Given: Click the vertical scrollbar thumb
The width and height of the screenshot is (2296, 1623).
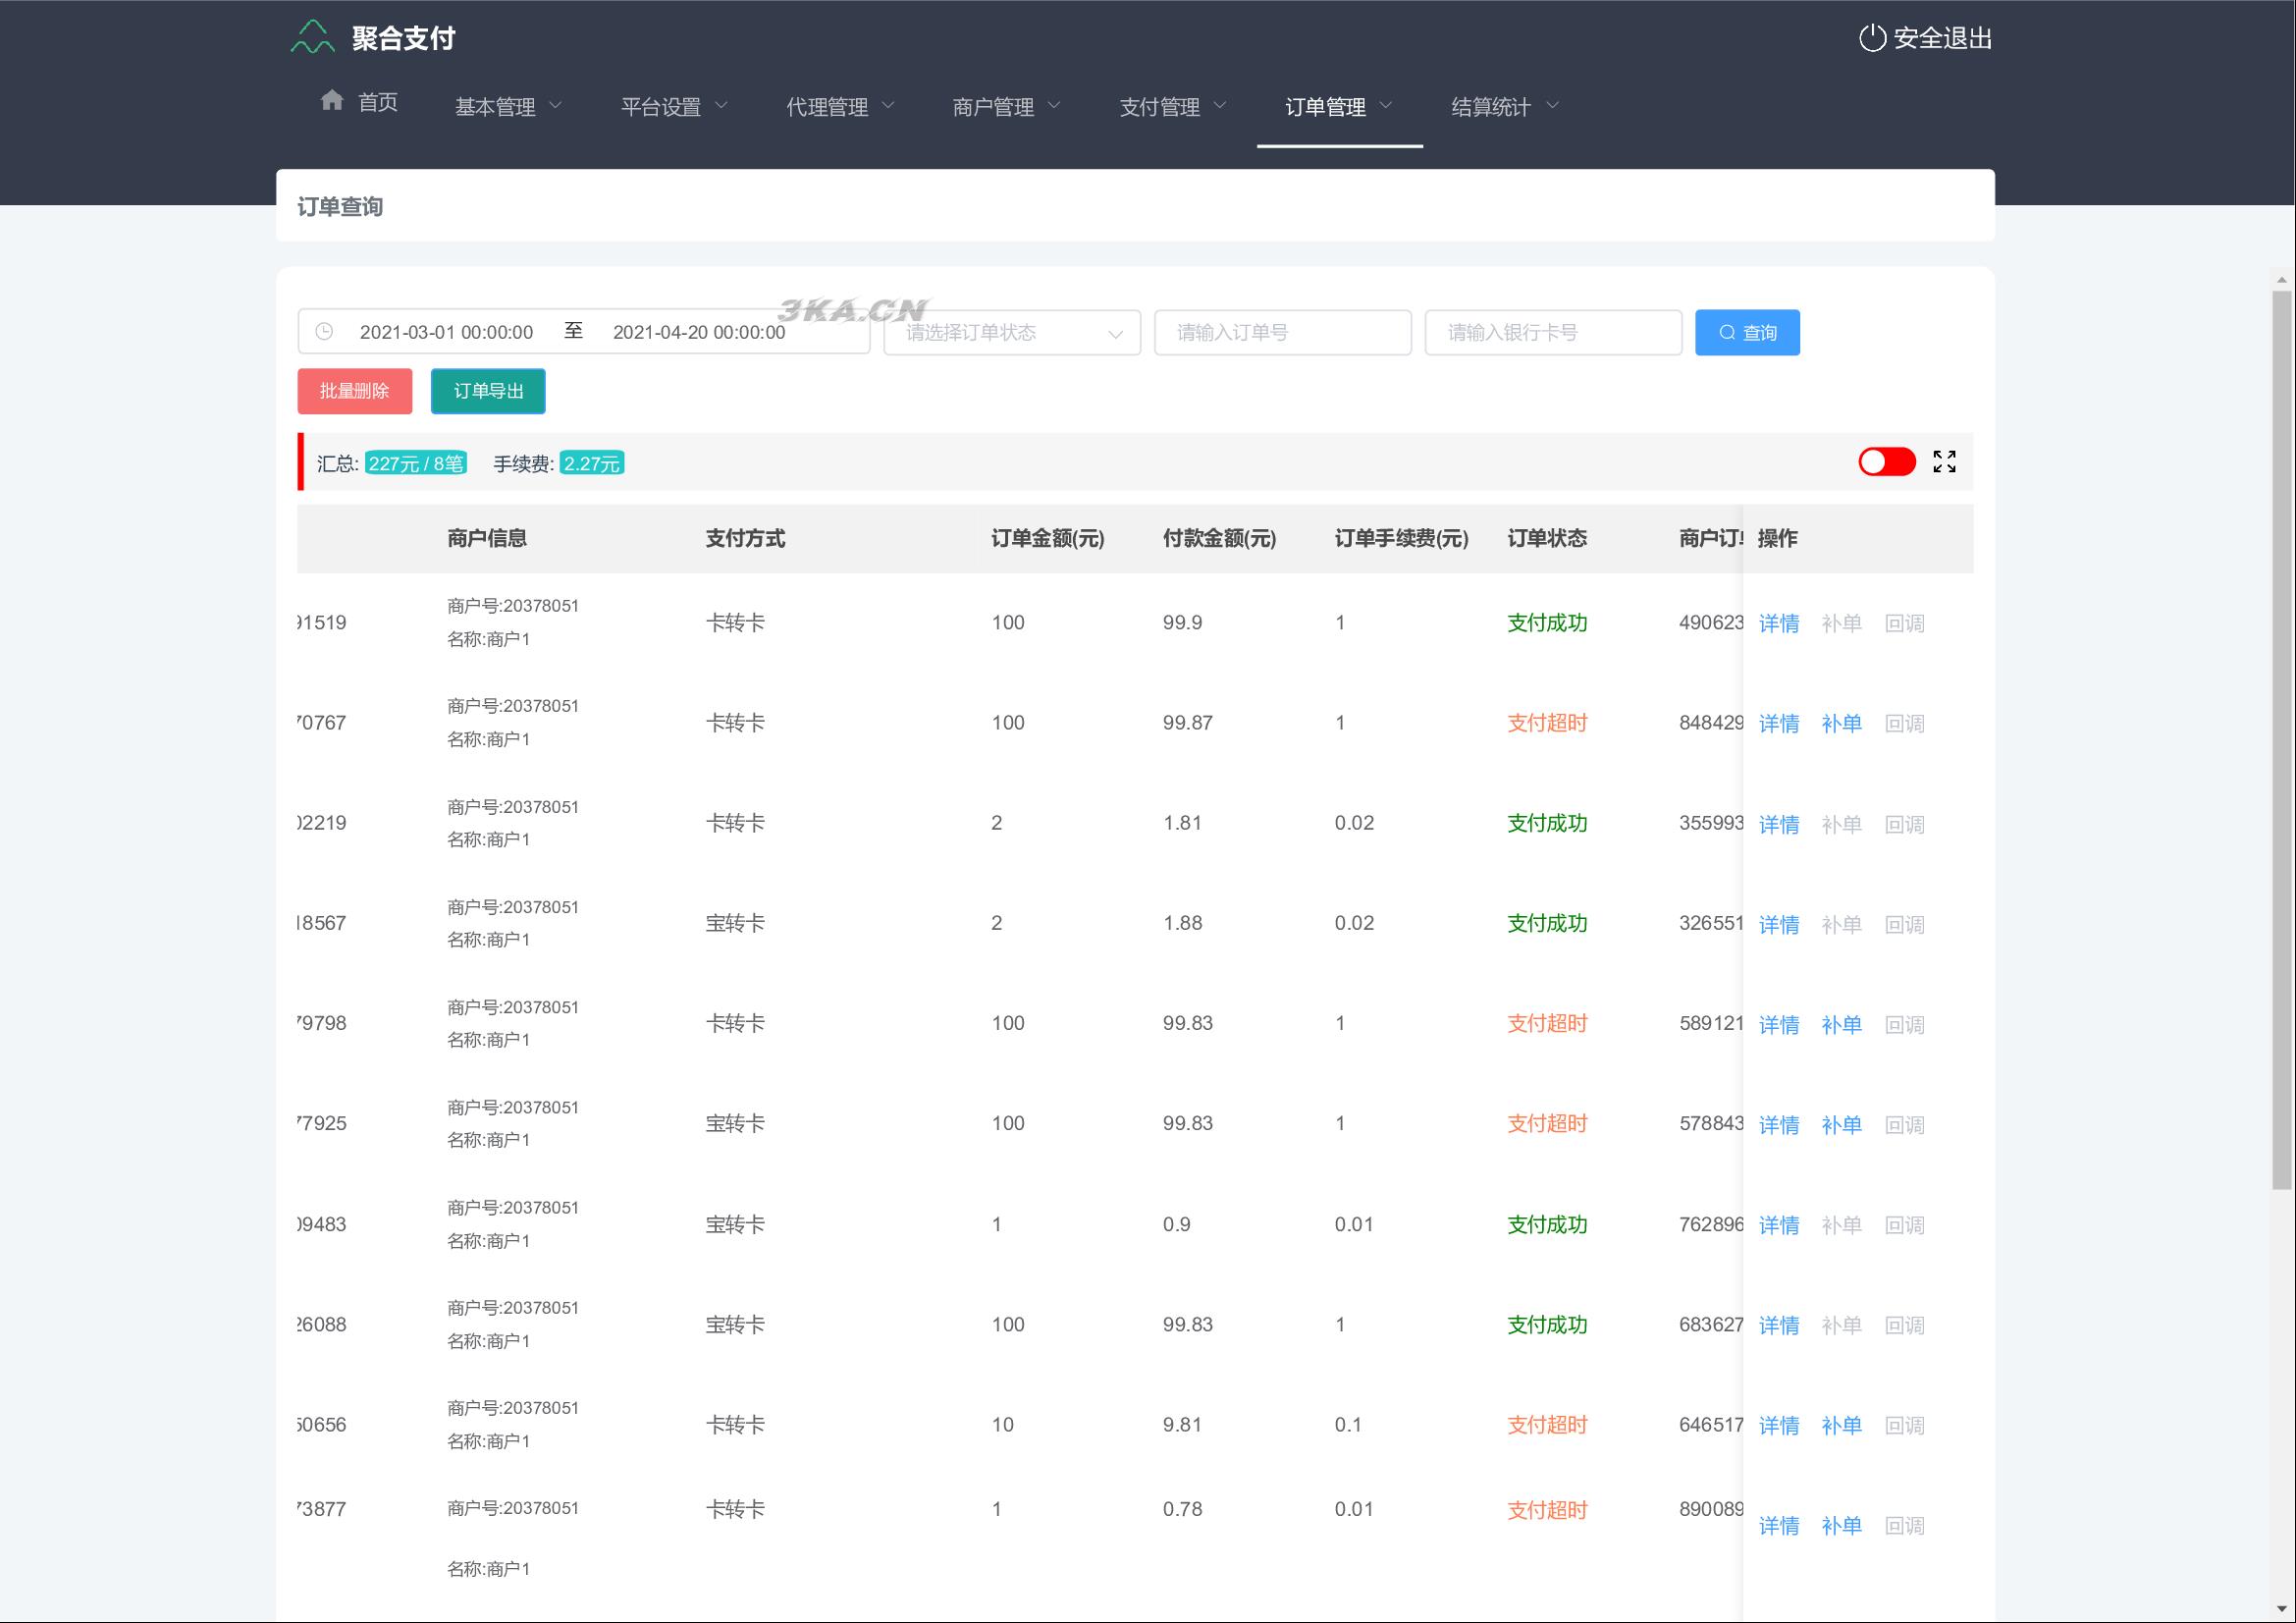Looking at the screenshot, I should click(x=2281, y=740).
